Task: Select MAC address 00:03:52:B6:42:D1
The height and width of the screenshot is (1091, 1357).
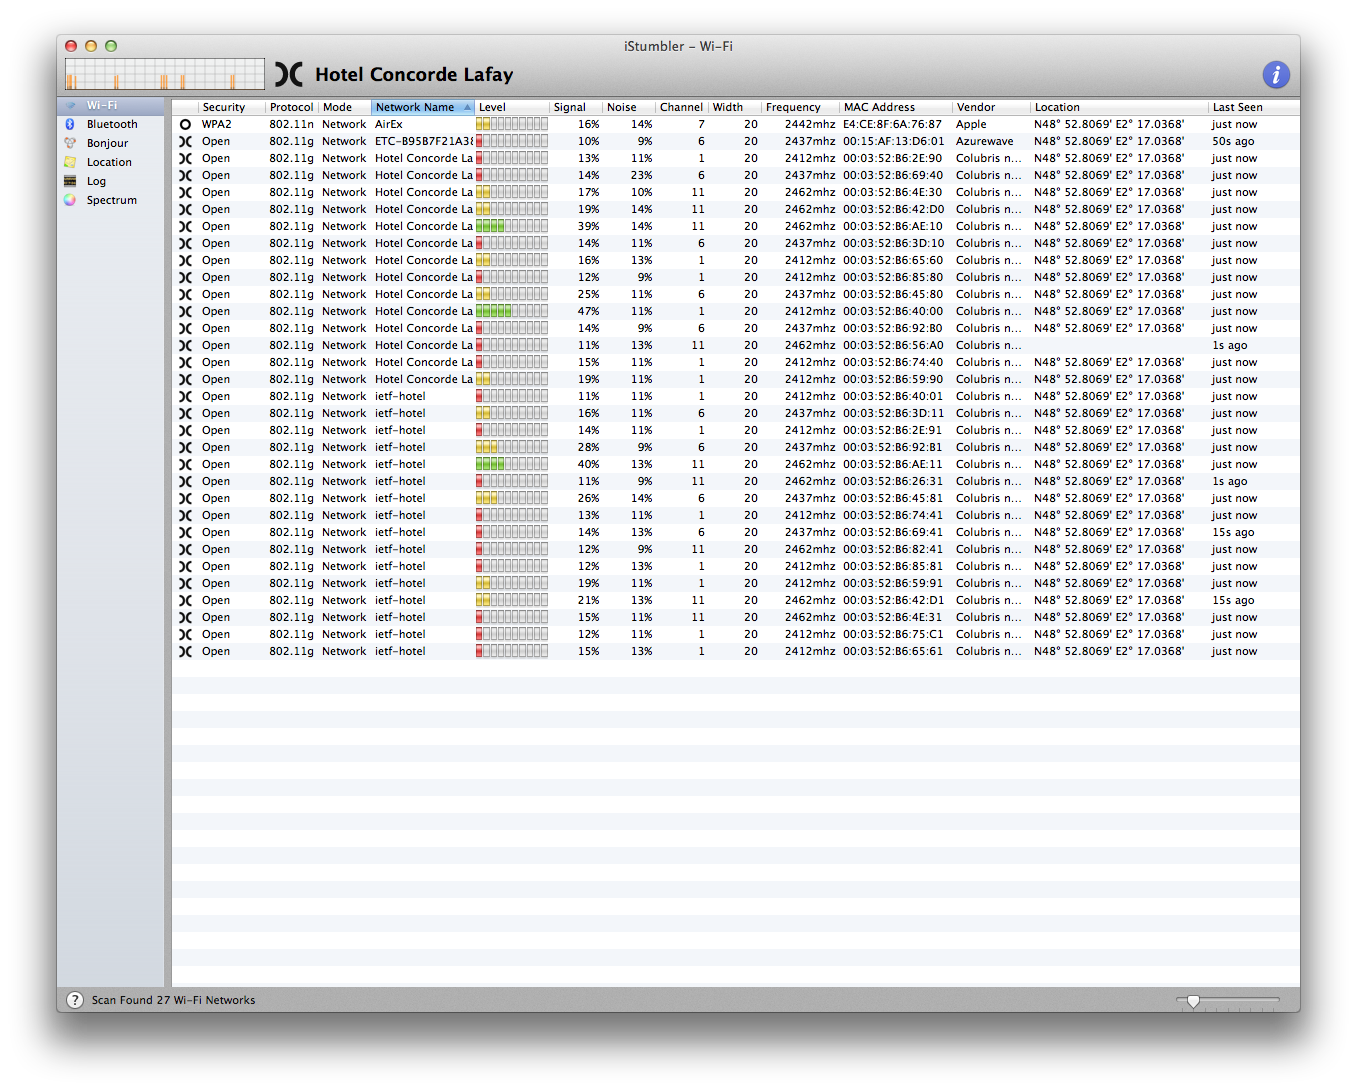Action: 892,600
